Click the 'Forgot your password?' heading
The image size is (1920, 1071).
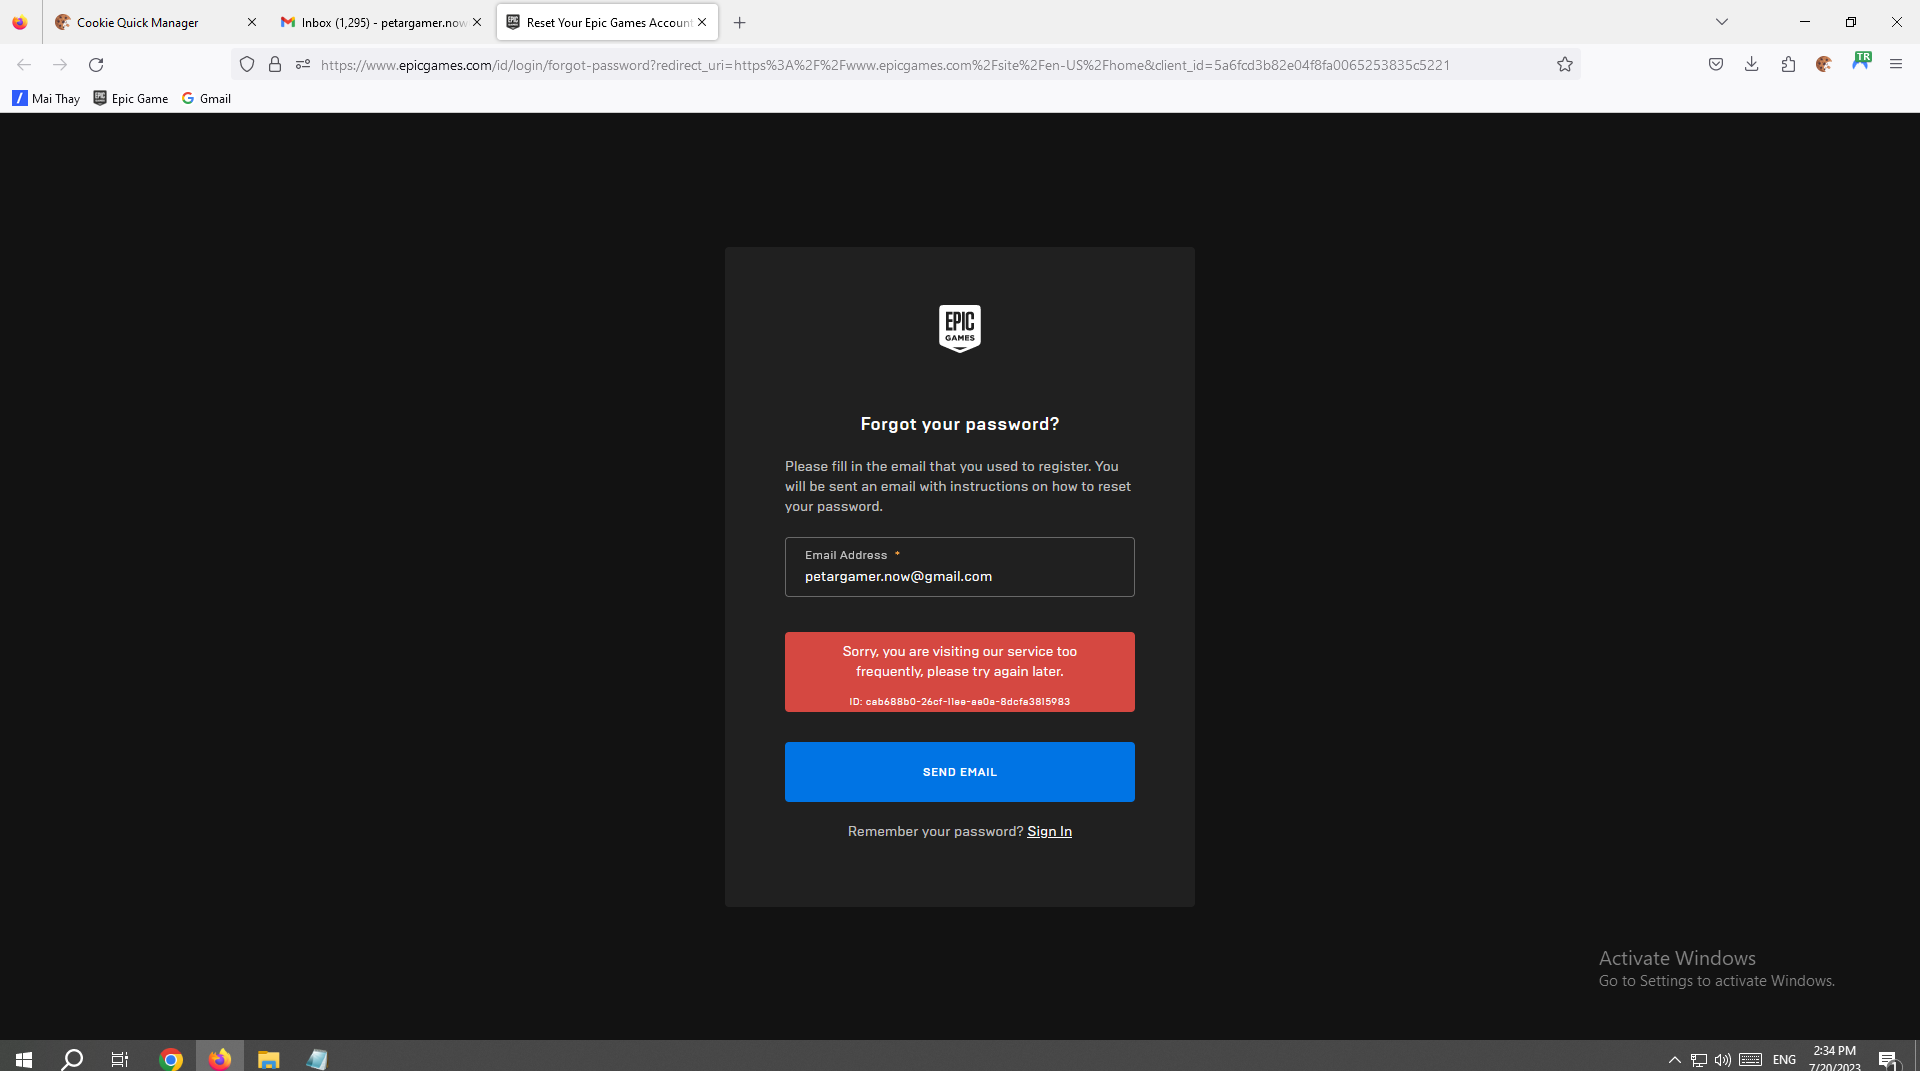pyautogui.click(x=960, y=424)
